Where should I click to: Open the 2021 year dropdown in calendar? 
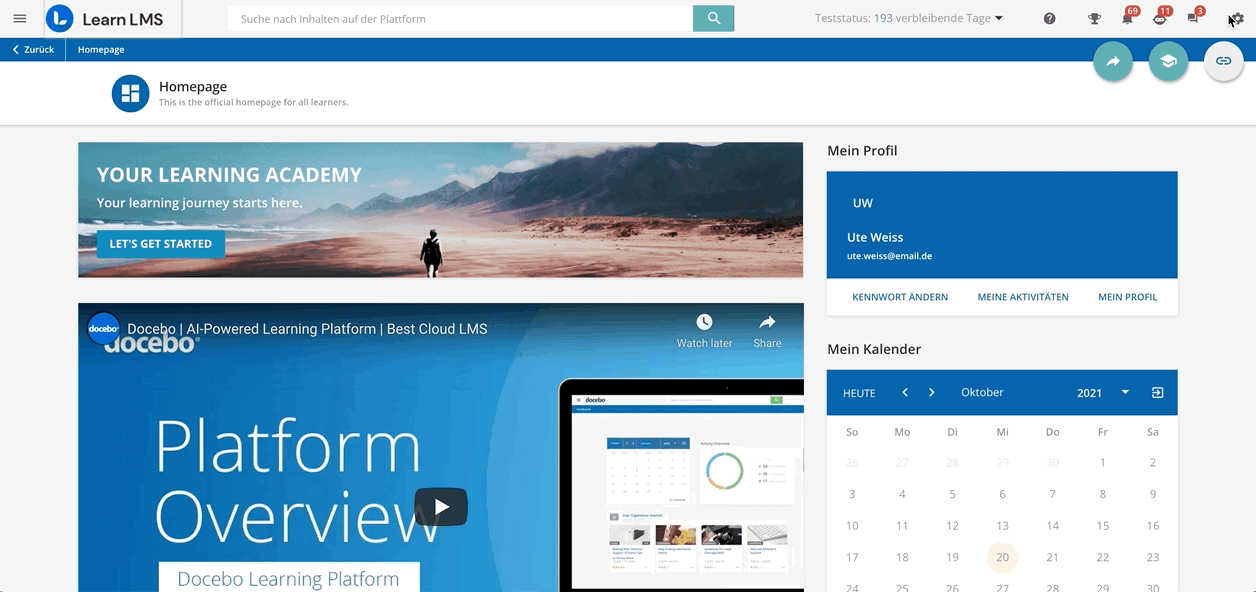tap(1102, 393)
